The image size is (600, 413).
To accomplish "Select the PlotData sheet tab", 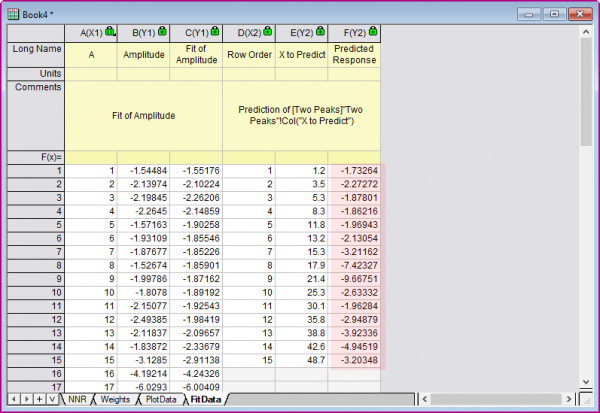I will coord(160,399).
